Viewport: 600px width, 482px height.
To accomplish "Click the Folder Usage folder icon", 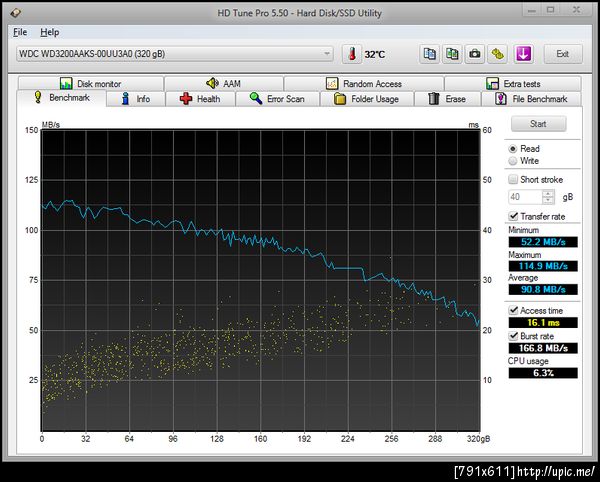I will pyautogui.click(x=340, y=99).
